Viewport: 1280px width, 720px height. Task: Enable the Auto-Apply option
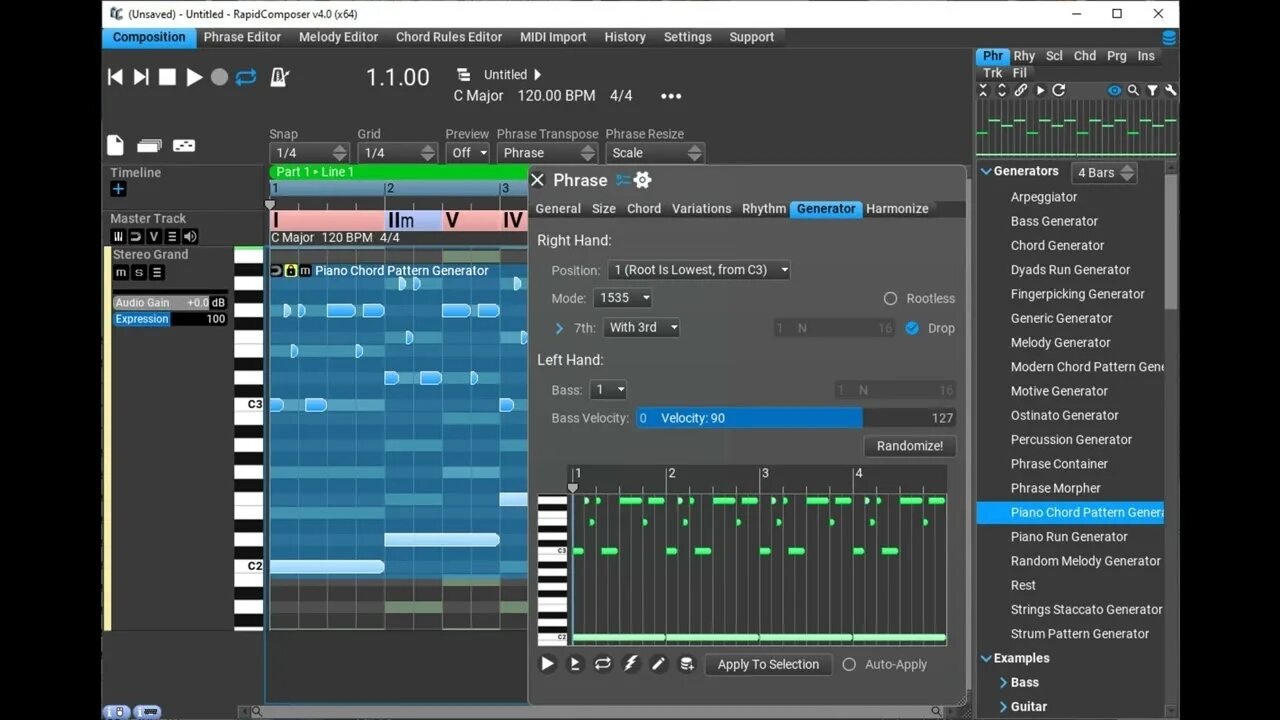click(x=849, y=664)
